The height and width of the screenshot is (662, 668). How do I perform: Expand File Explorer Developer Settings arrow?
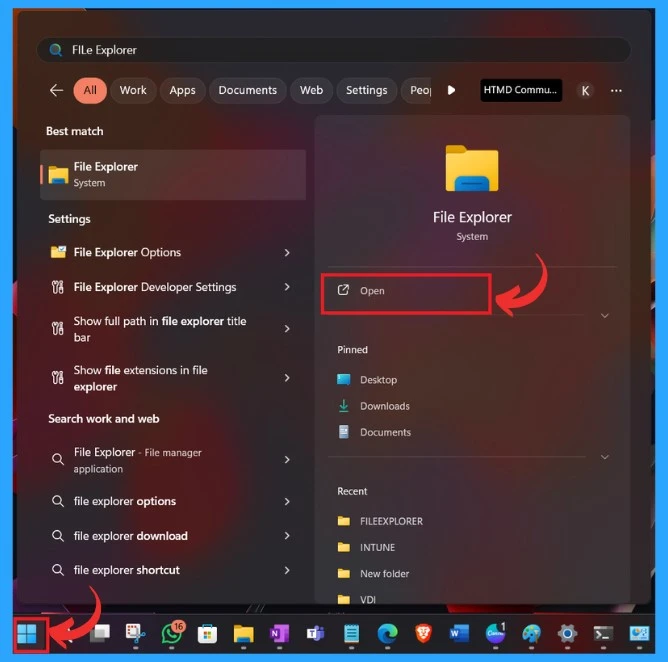[x=287, y=287]
